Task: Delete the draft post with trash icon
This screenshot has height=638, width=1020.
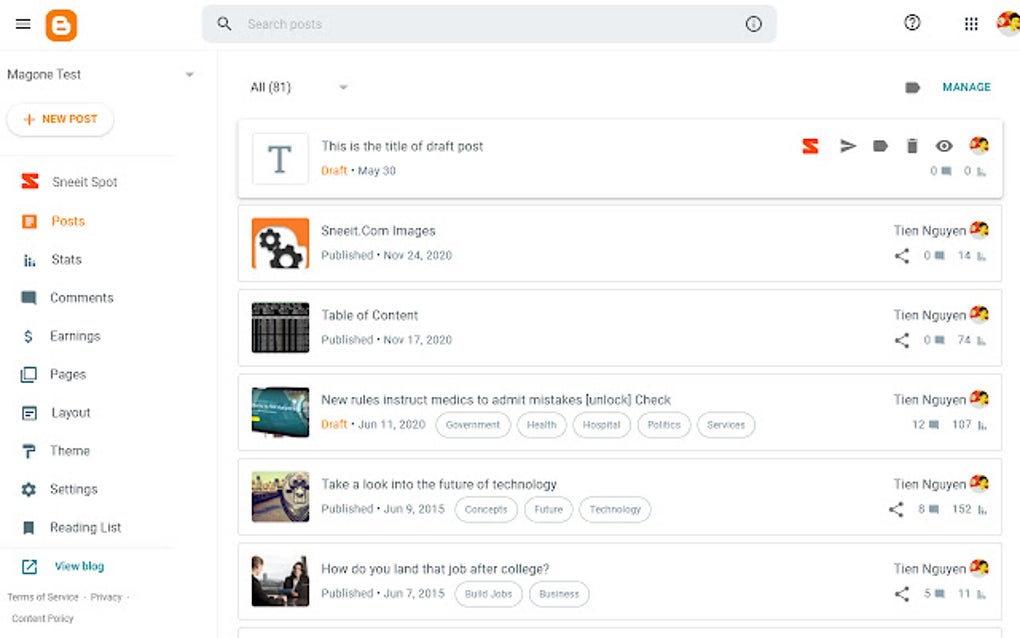Action: 912,146
